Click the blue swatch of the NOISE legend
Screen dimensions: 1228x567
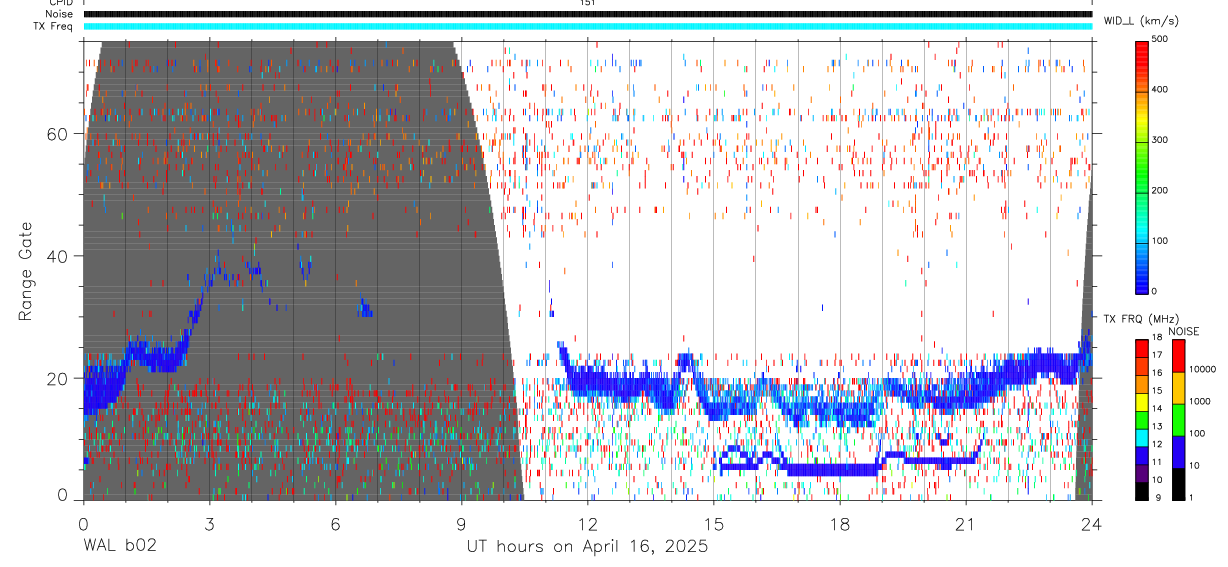[1179, 451]
